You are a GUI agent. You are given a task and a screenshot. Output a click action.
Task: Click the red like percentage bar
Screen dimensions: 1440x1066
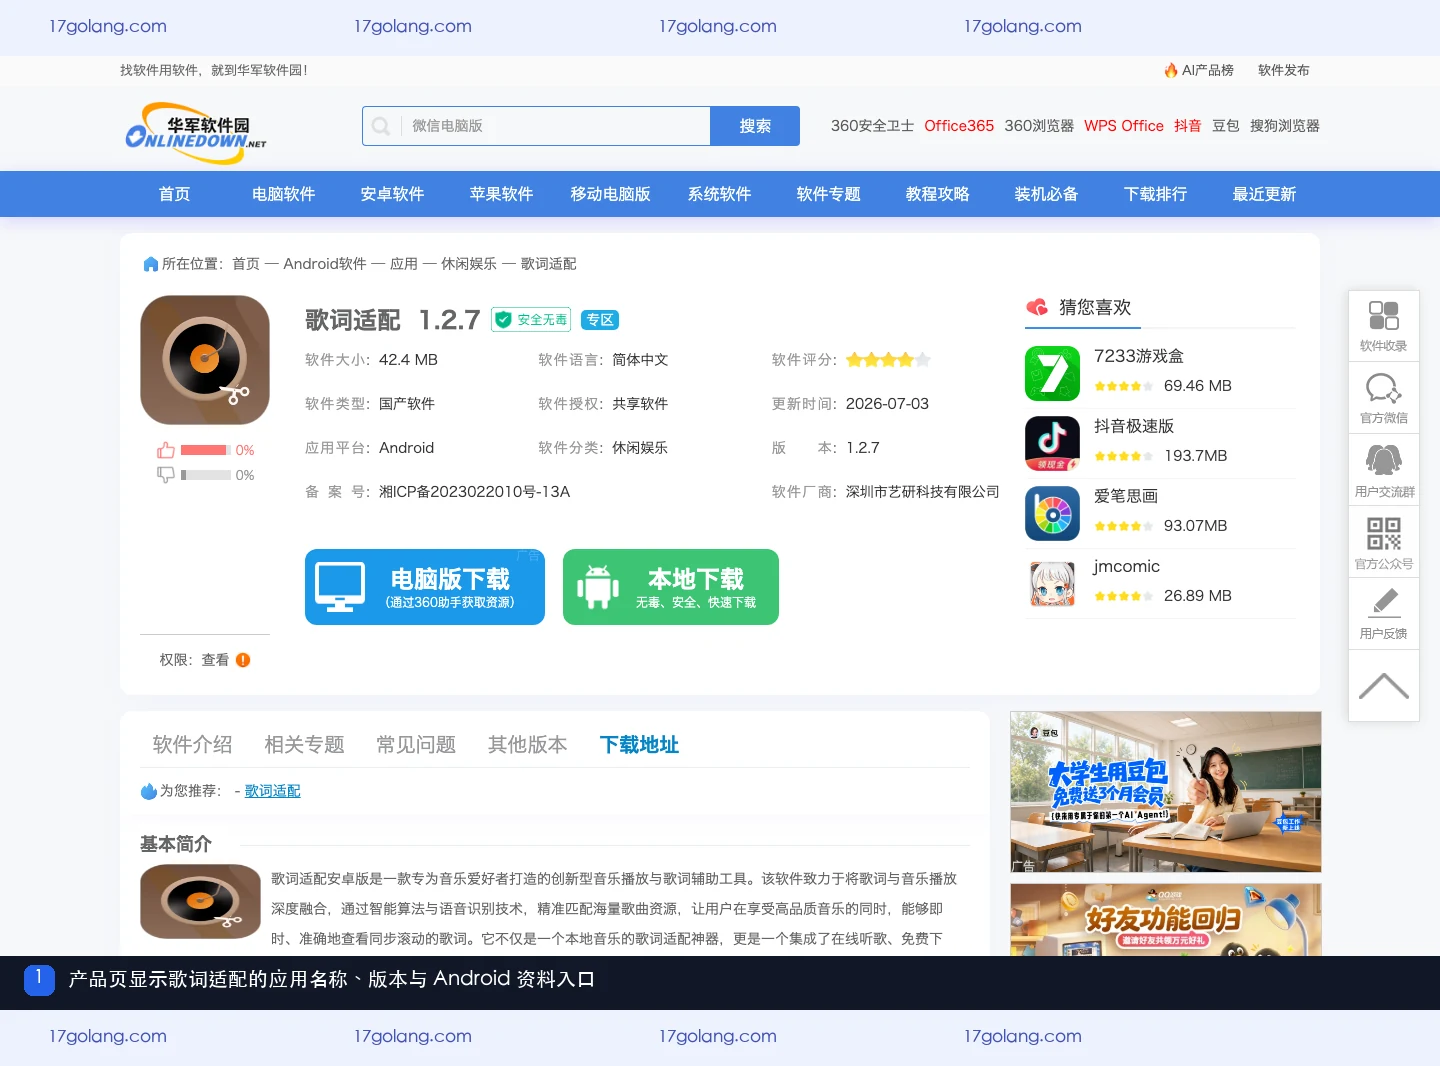pos(206,450)
